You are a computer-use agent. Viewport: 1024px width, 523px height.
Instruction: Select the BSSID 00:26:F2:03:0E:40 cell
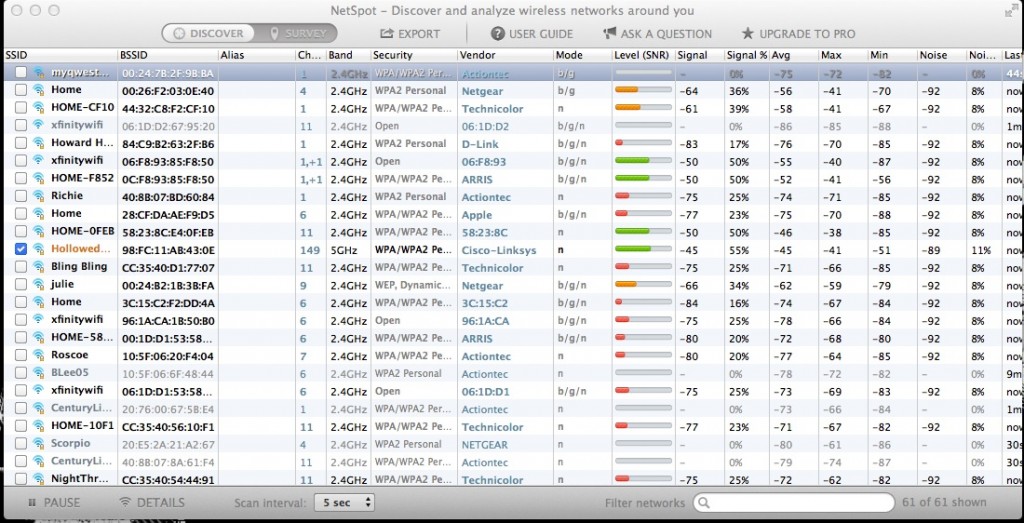tap(168, 91)
